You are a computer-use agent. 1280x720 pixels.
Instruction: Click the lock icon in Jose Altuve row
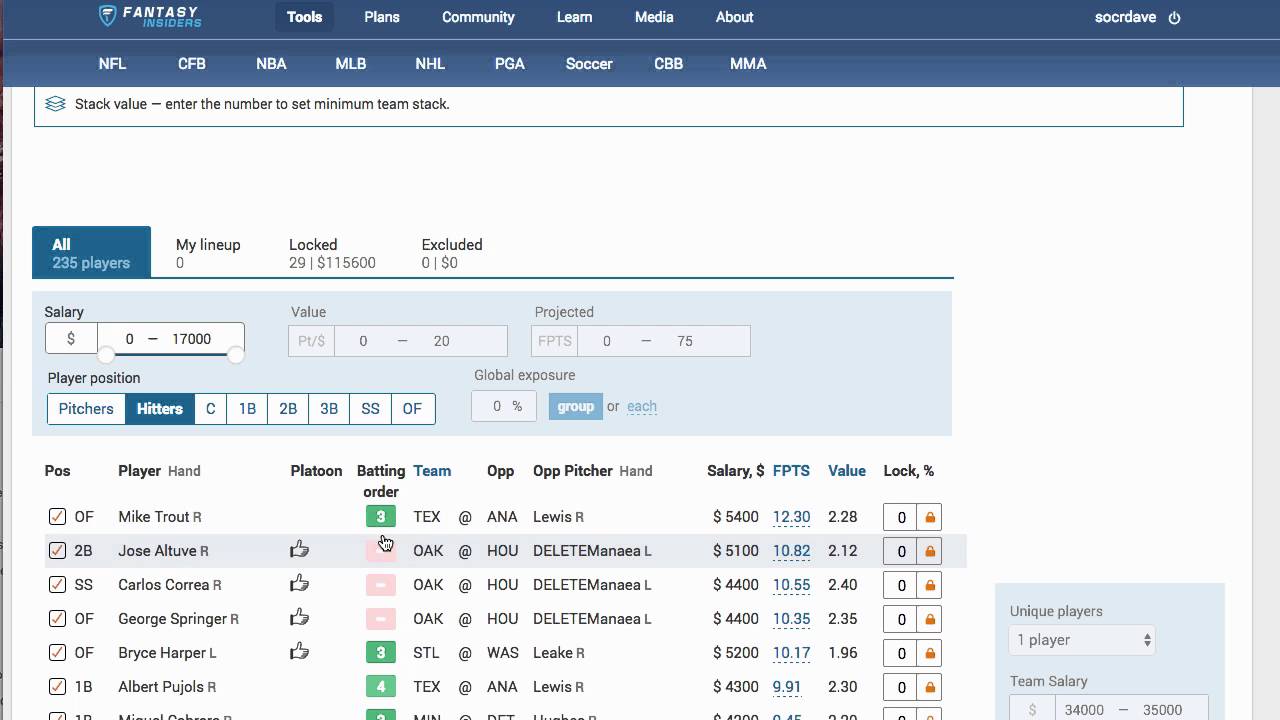930,552
